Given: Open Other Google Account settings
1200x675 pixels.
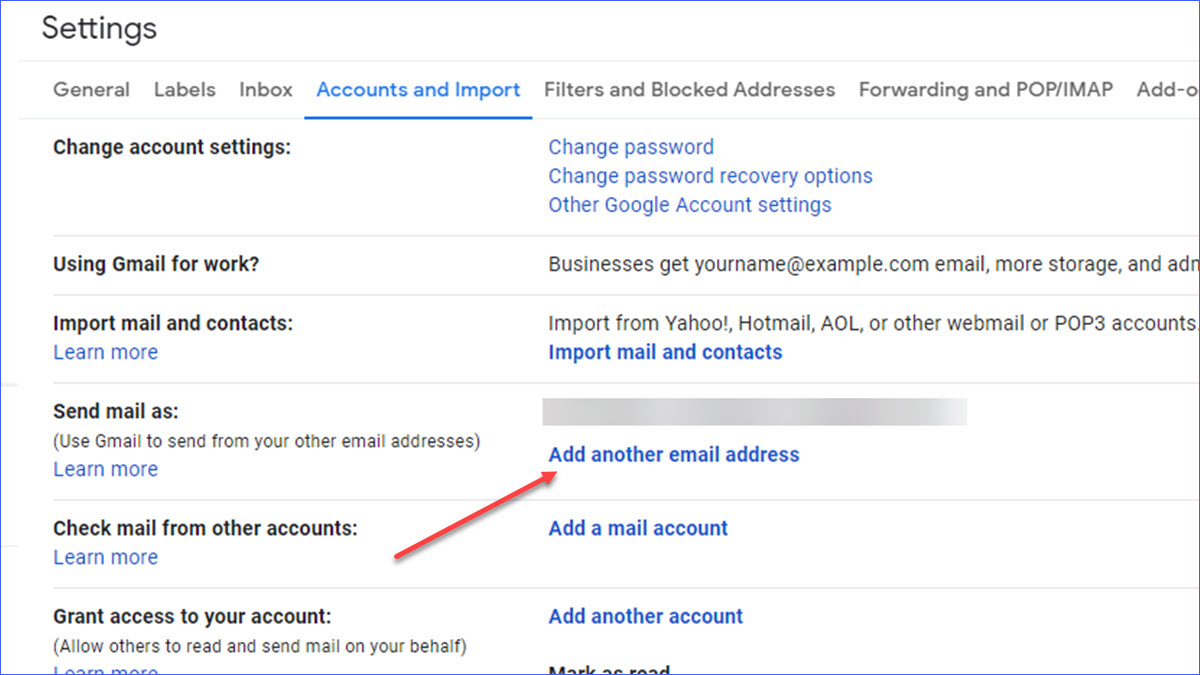Looking at the screenshot, I should coord(689,204).
